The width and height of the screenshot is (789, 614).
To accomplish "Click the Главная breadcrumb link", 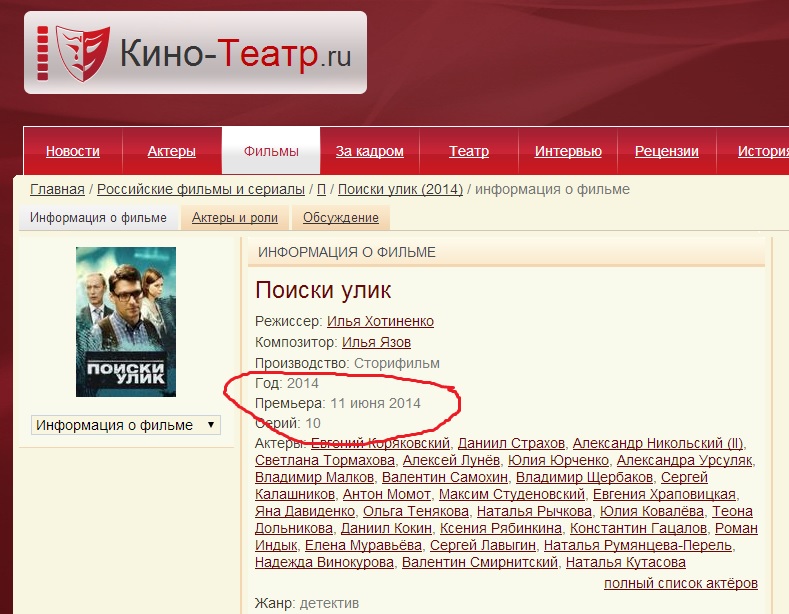I will pyautogui.click(x=57, y=189).
